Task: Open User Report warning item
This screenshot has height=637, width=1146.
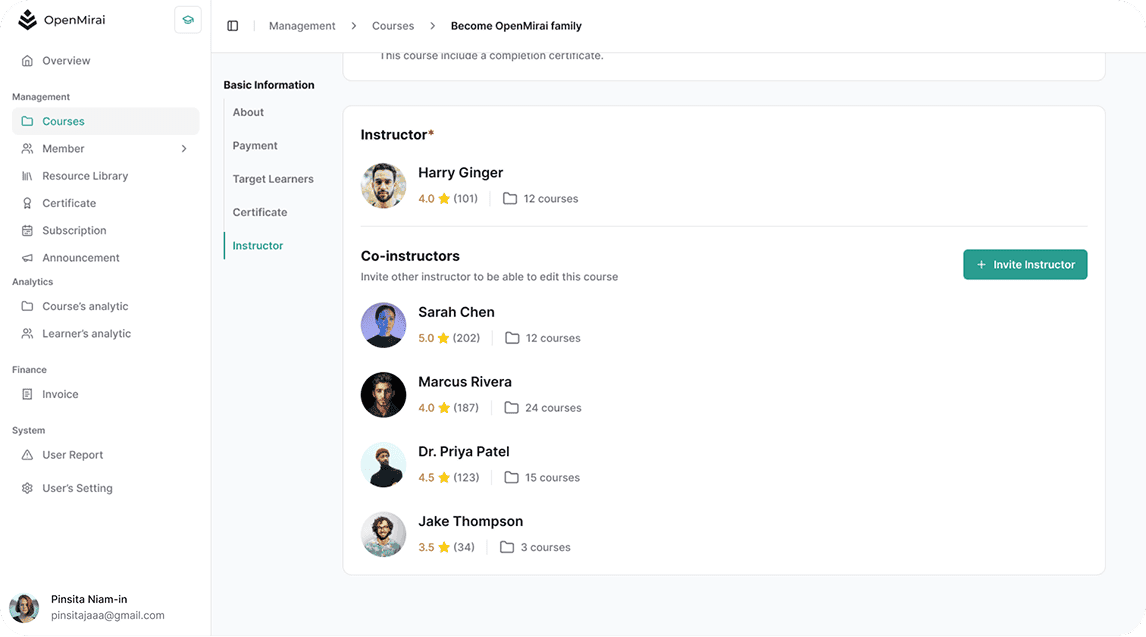Action: 72,455
